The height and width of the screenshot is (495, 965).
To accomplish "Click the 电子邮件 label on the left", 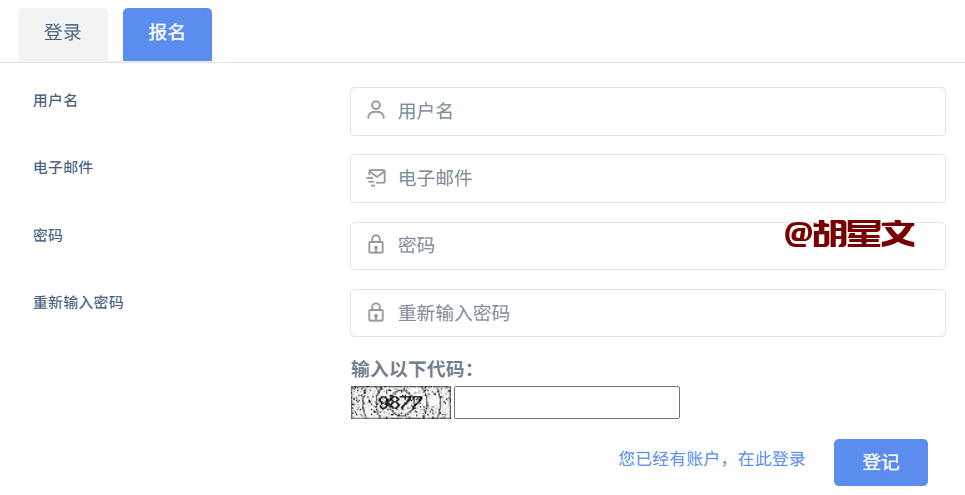I will [63, 168].
